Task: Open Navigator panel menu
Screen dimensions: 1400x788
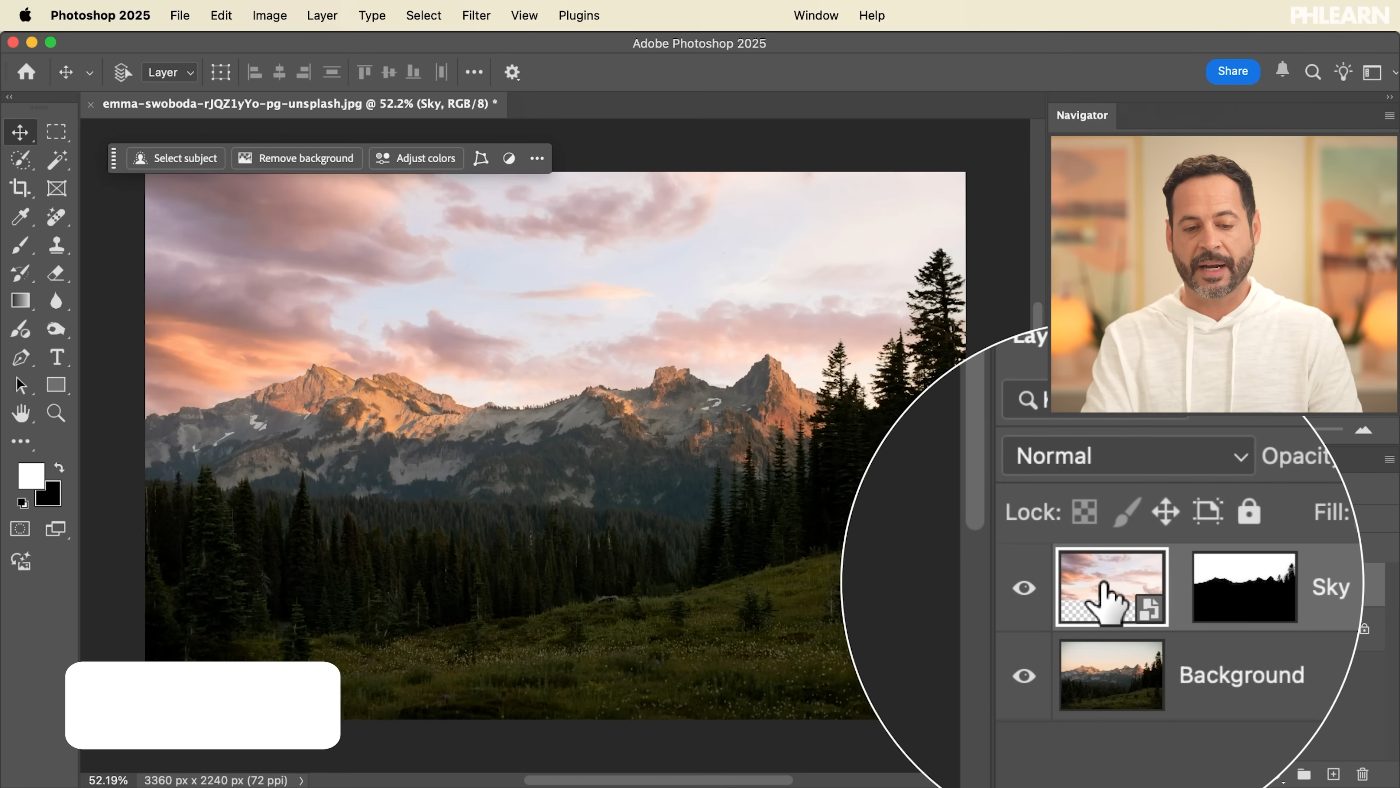Action: (x=1389, y=116)
